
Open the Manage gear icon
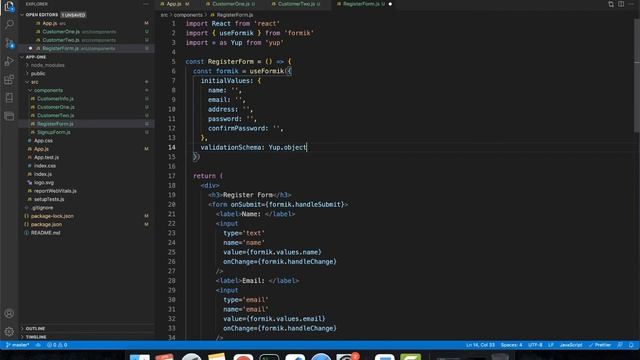[9, 331]
